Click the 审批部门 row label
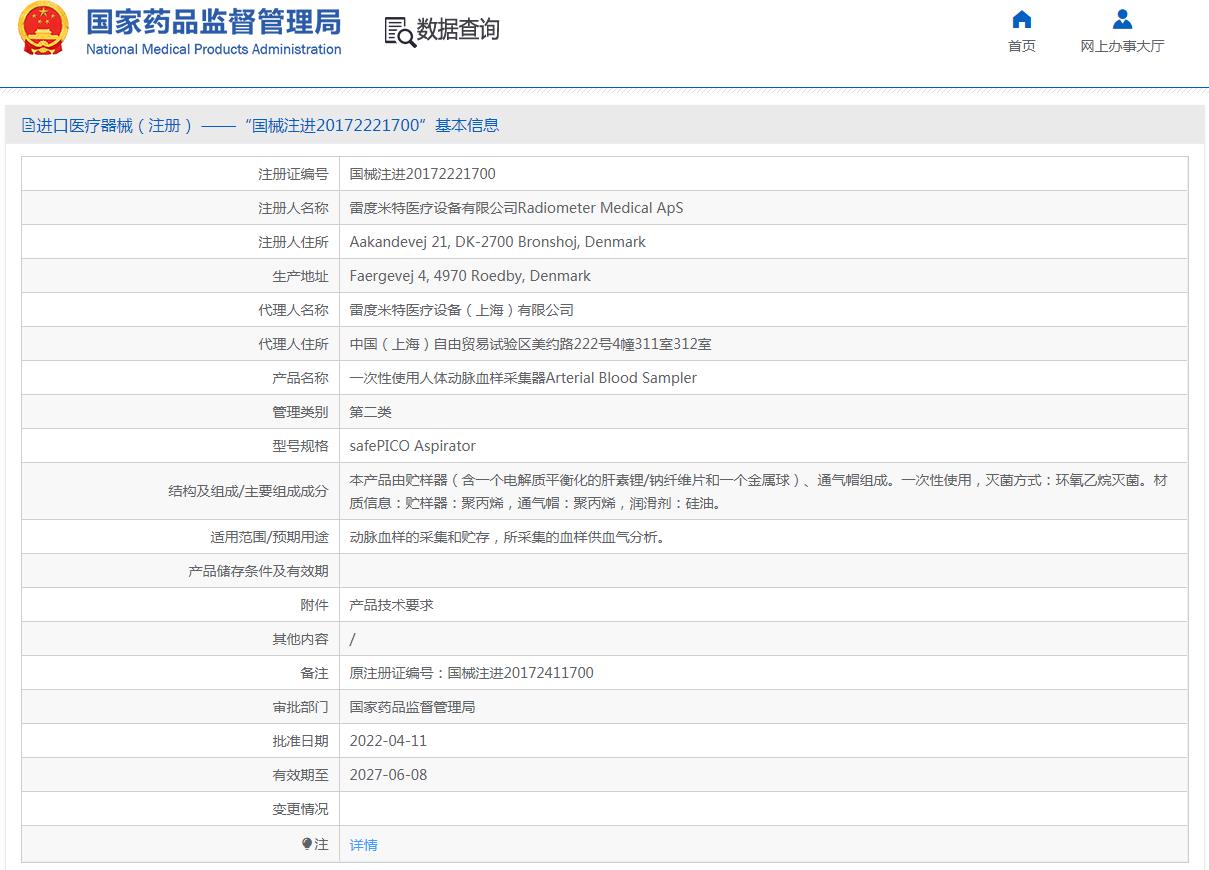Viewport: 1209px width, 870px height. 300,707
